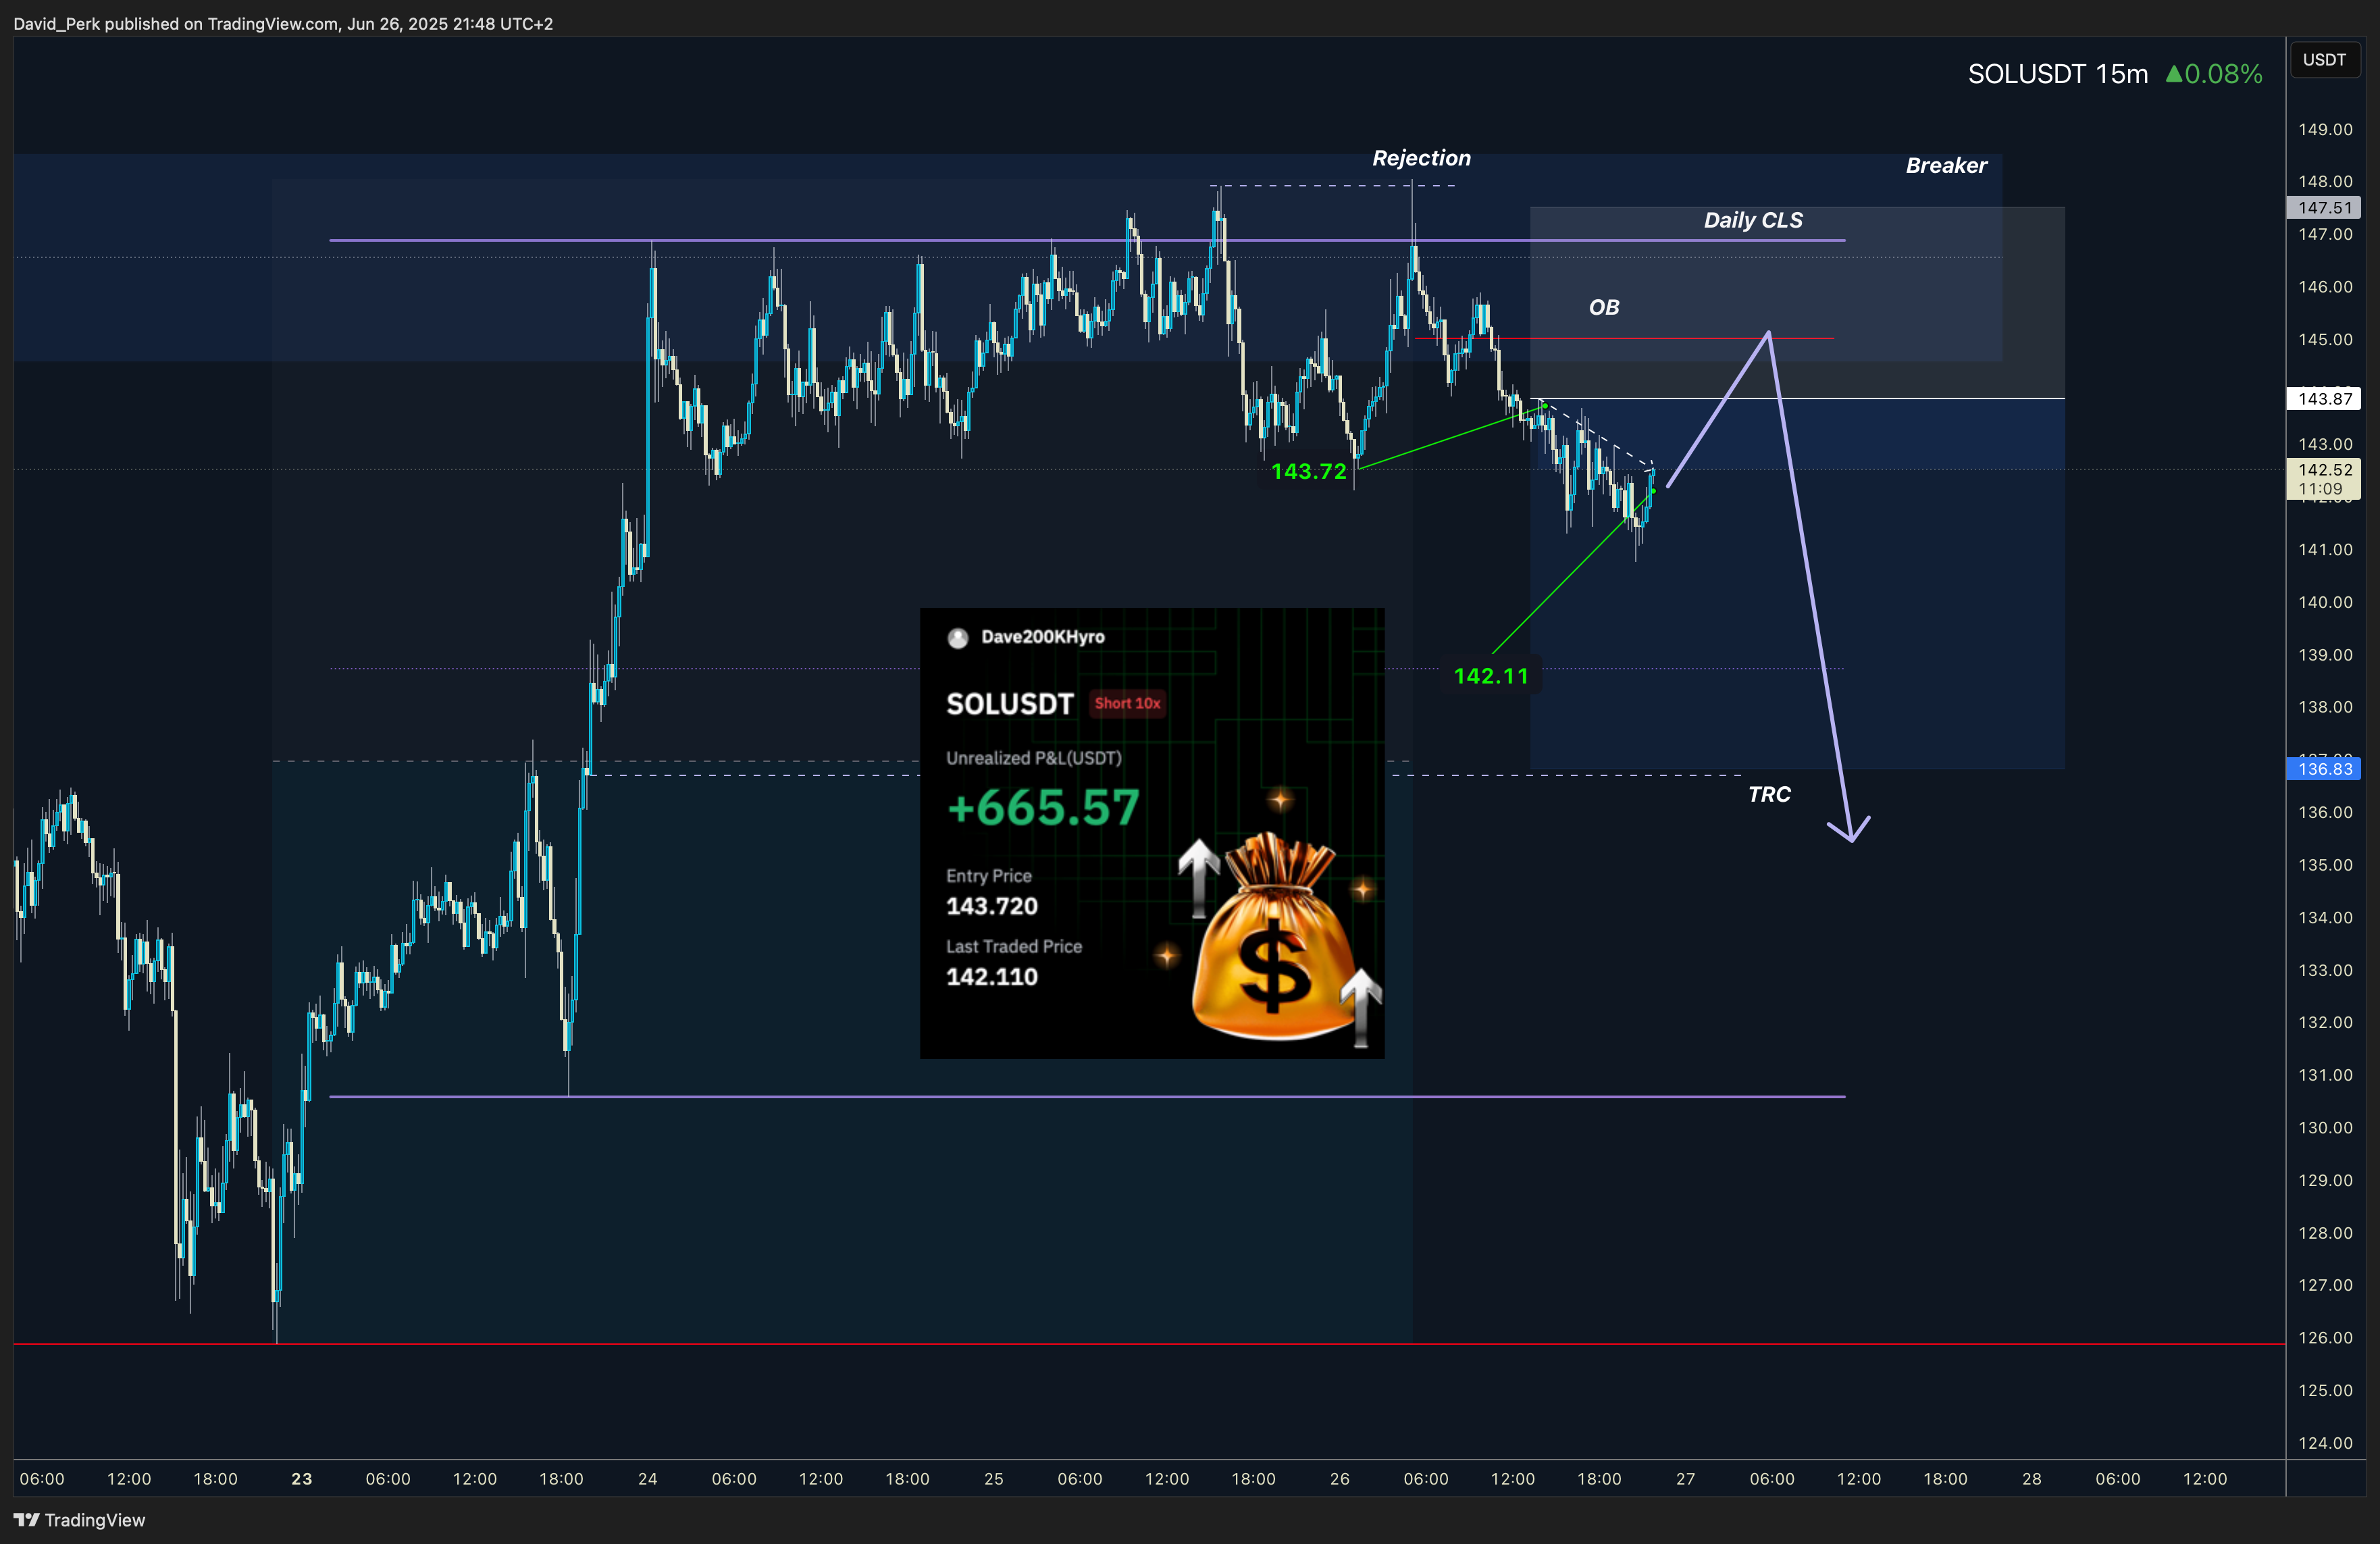Click the green 143.72 chart label

click(x=1309, y=472)
